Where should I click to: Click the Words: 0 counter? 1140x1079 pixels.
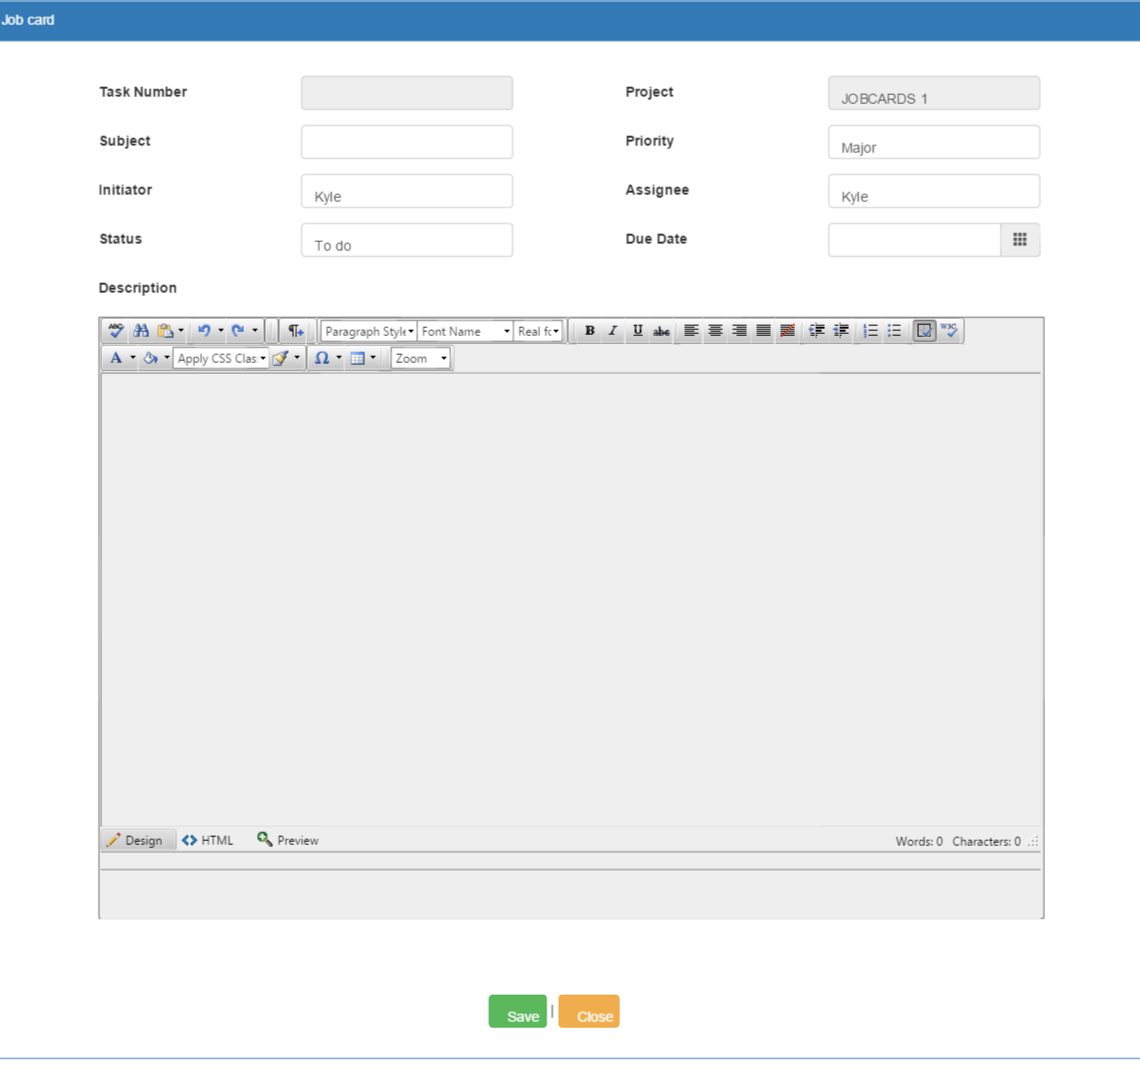[x=919, y=841]
